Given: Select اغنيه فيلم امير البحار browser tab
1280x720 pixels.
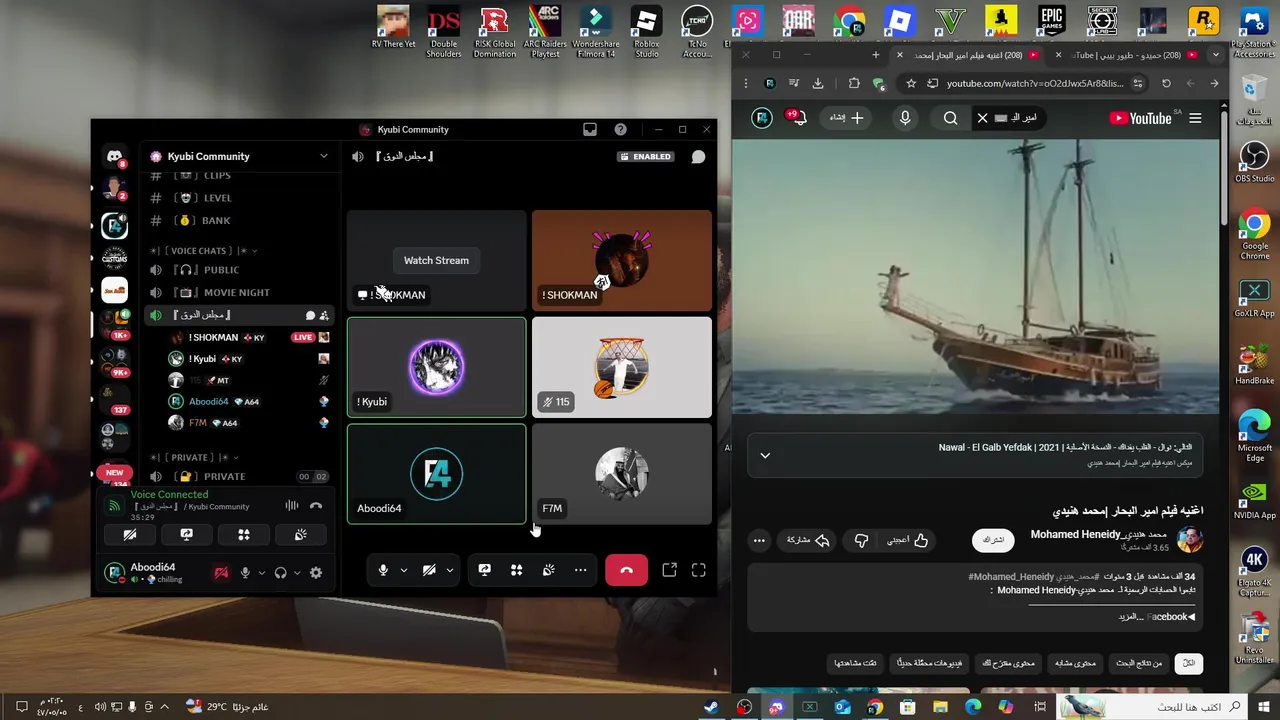Looking at the screenshot, I should 965,55.
